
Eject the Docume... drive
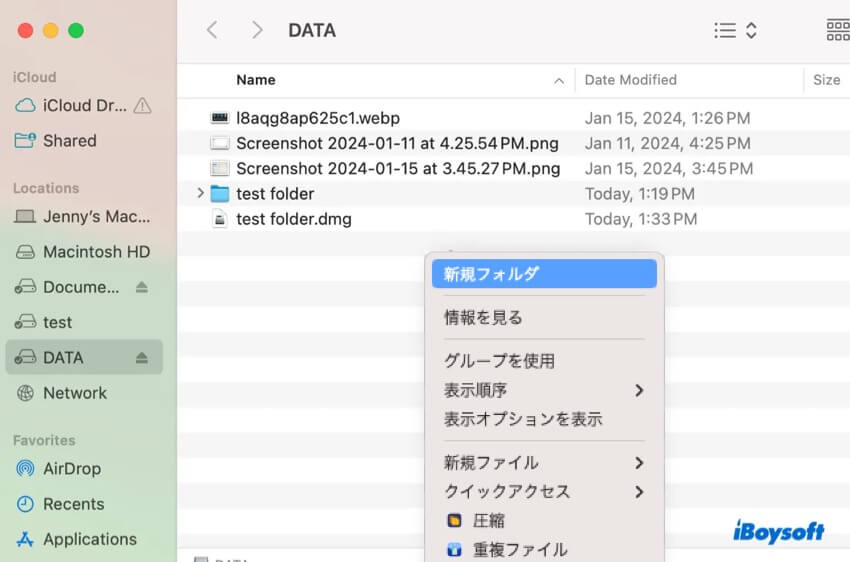(x=142, y=287)
